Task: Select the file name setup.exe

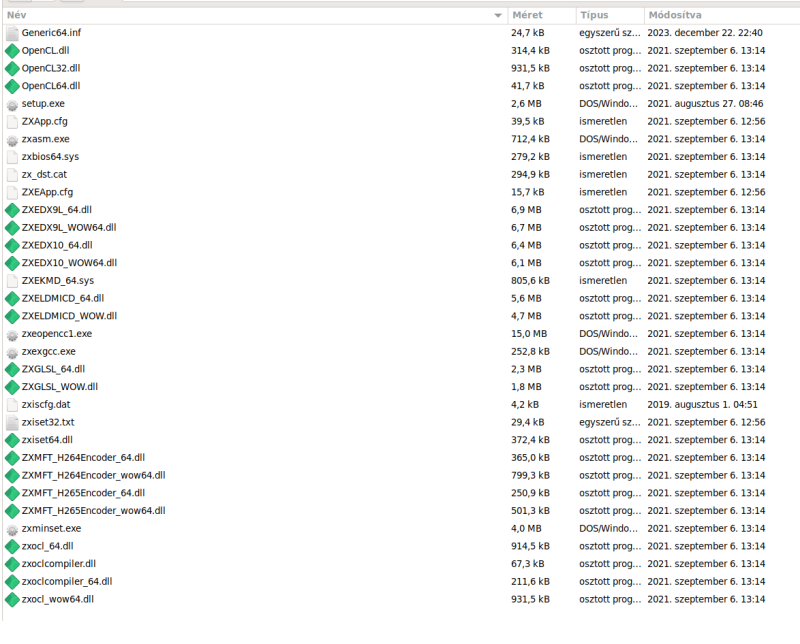Action: [x=43, y=104]
